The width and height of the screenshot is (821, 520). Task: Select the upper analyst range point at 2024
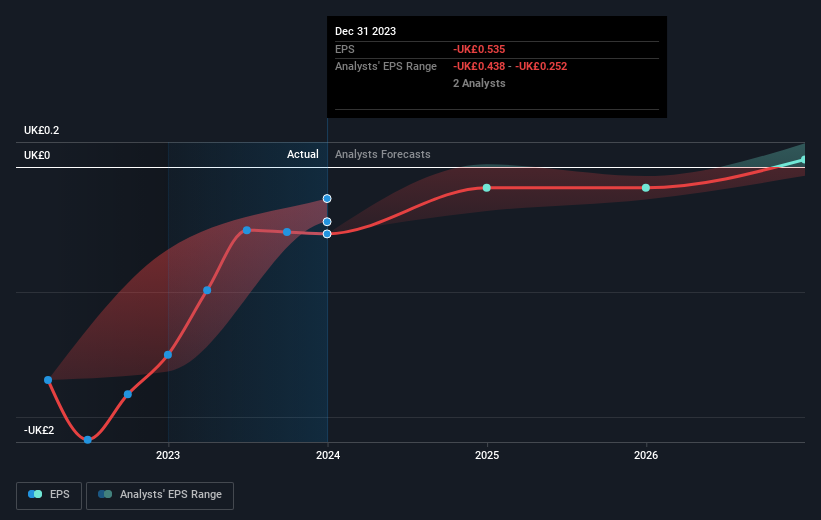click(327, 198)
